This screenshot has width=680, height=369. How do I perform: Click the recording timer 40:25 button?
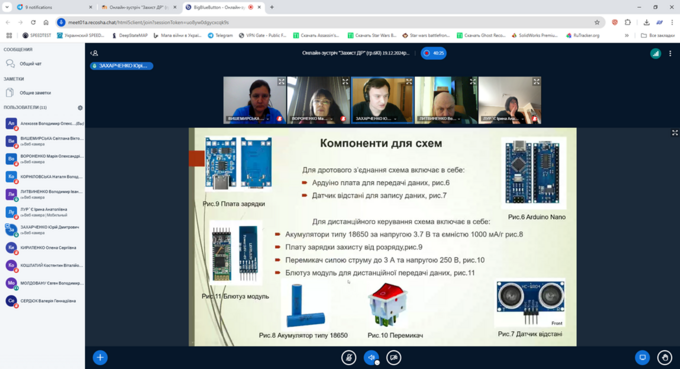click(433, 53)
